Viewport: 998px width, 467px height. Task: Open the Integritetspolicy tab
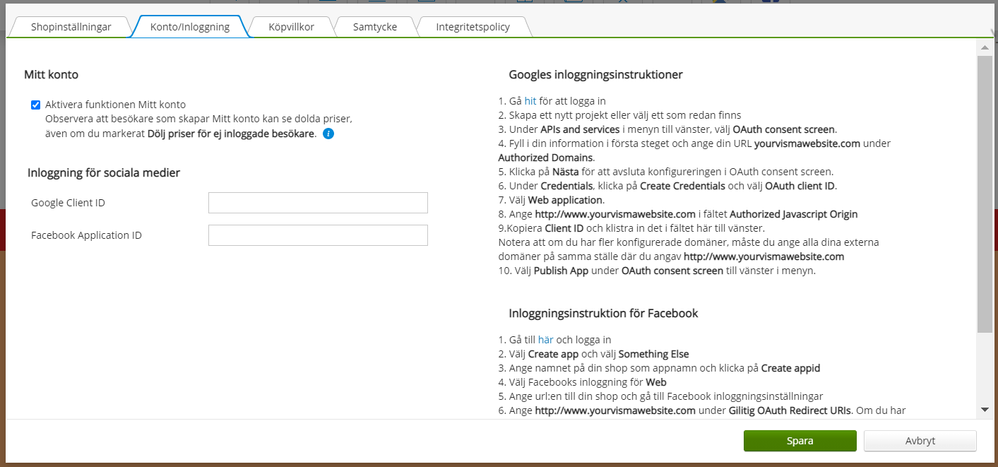[470, 27]
